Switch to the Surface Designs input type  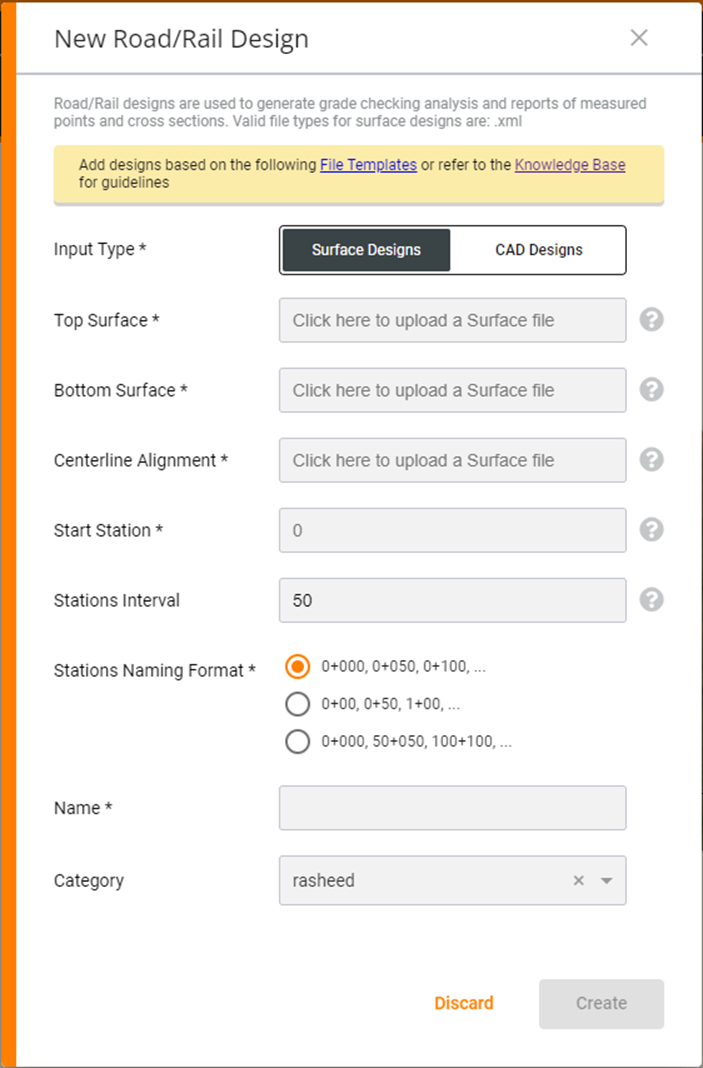366,250
